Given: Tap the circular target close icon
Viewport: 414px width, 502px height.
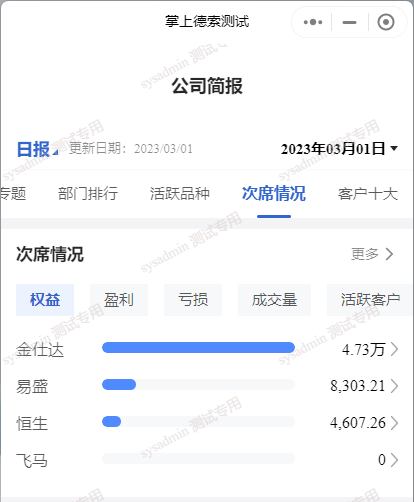Looking at the screenshot, I should (386, 22).
